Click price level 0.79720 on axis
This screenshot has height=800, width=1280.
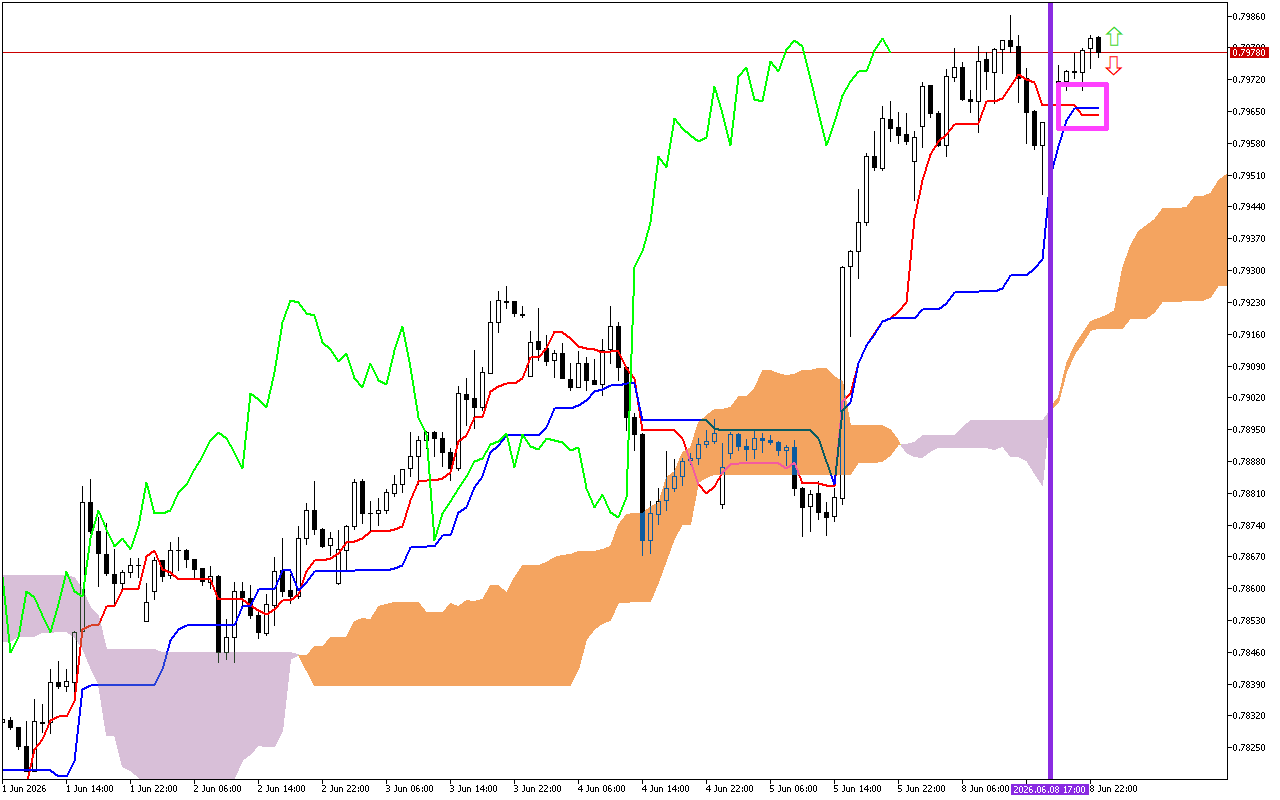(1249, 80)
